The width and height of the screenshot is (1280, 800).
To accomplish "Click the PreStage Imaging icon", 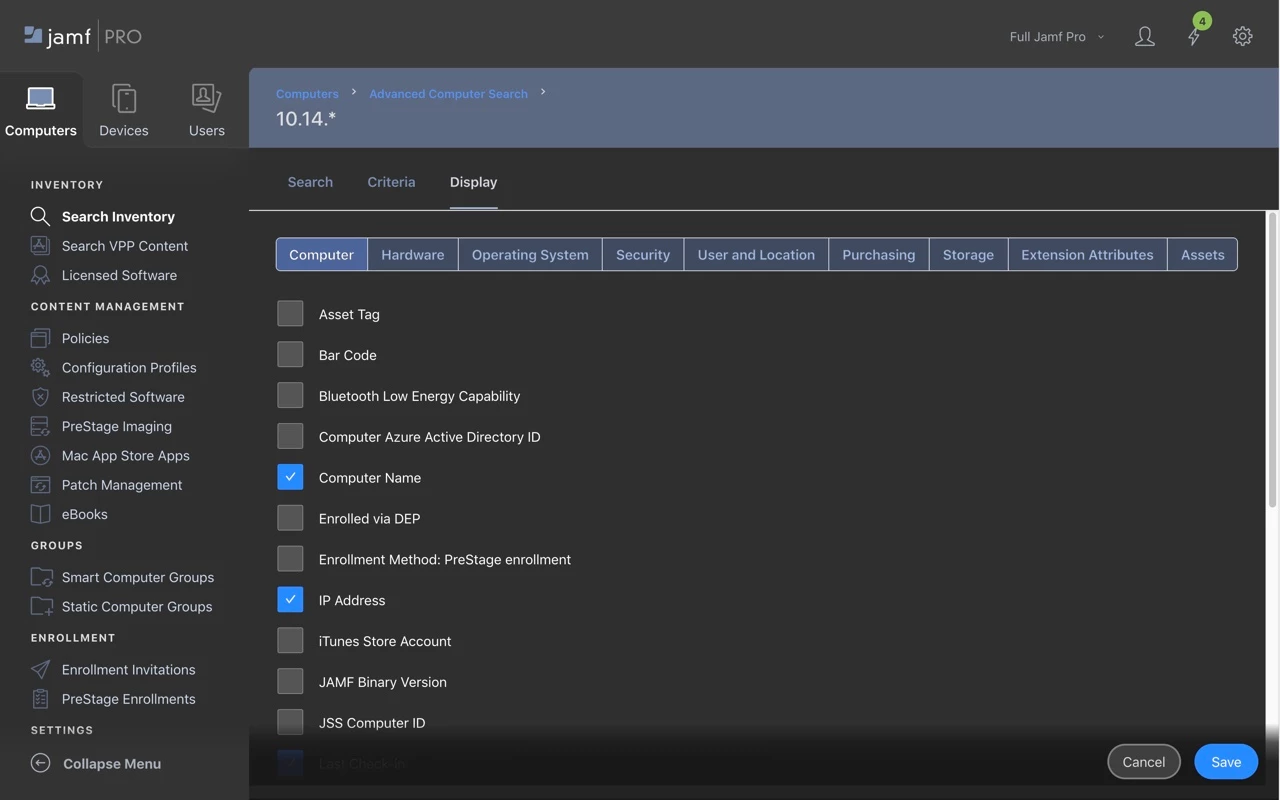I will click(40, 426).
